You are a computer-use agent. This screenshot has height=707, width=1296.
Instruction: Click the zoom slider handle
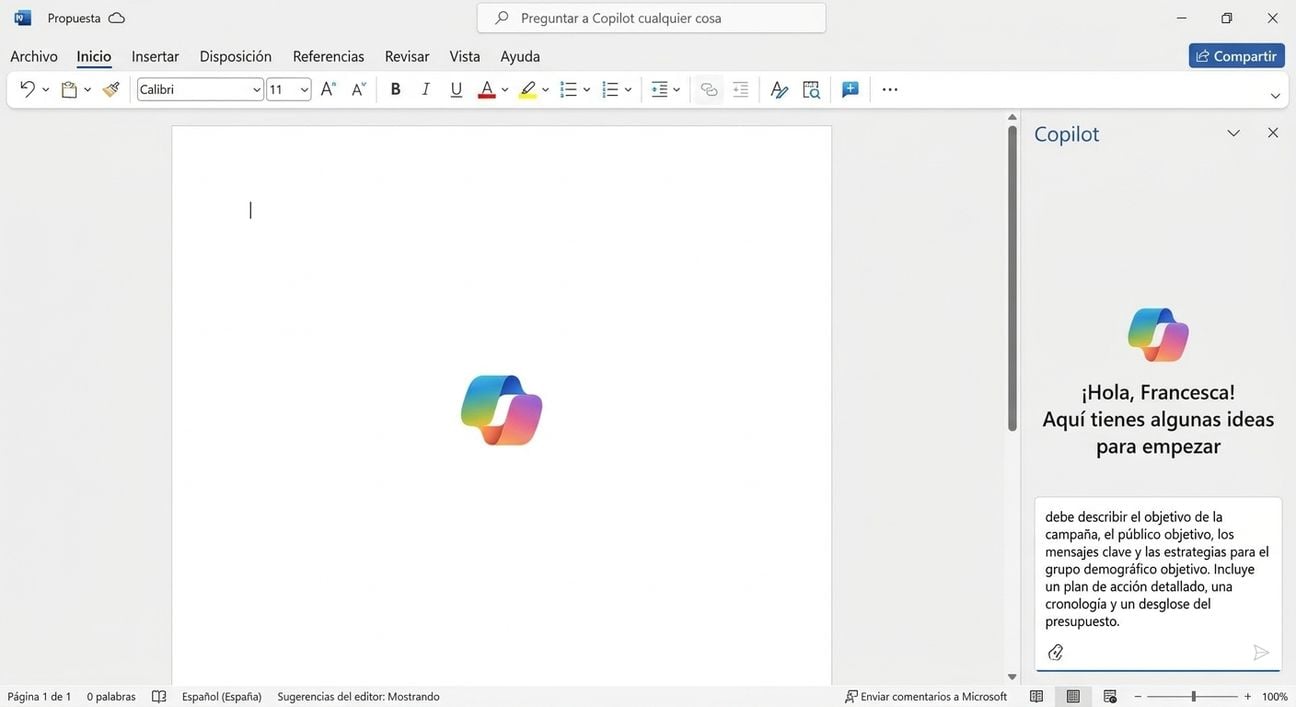[1193, 696]
